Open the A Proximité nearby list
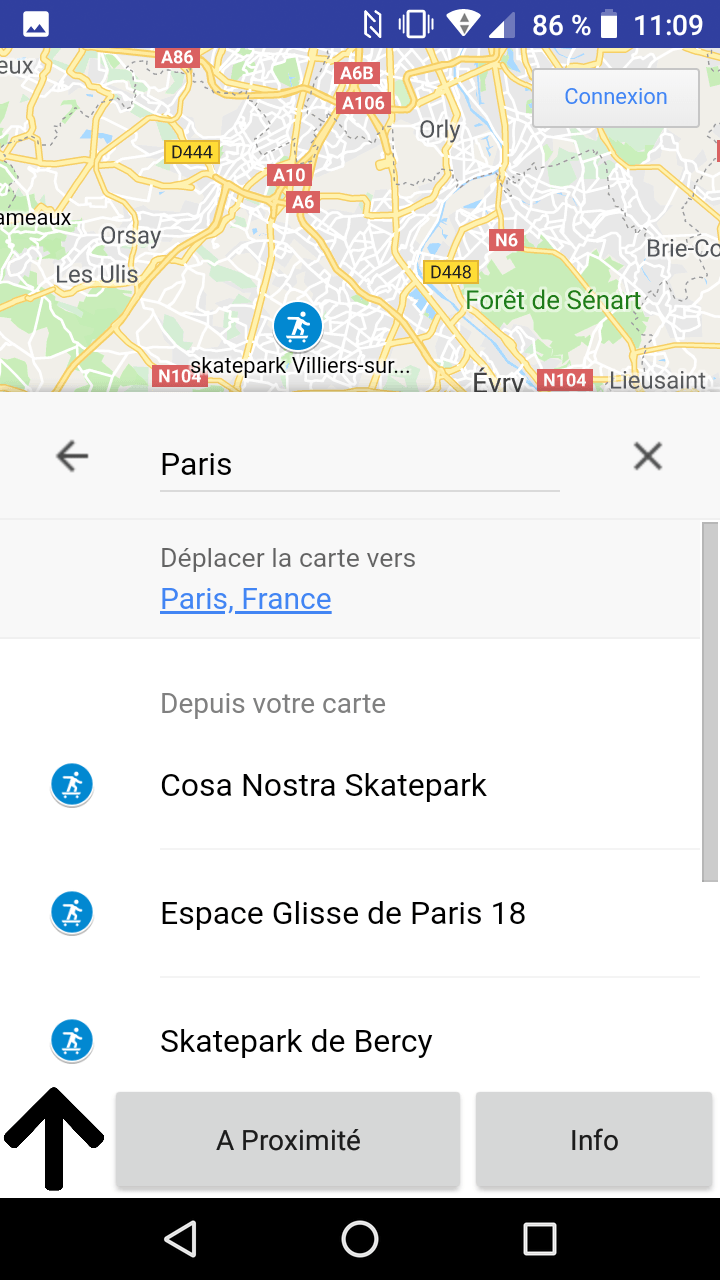The height and width of the screenshot is (1280, 720). coord(288,1140)
